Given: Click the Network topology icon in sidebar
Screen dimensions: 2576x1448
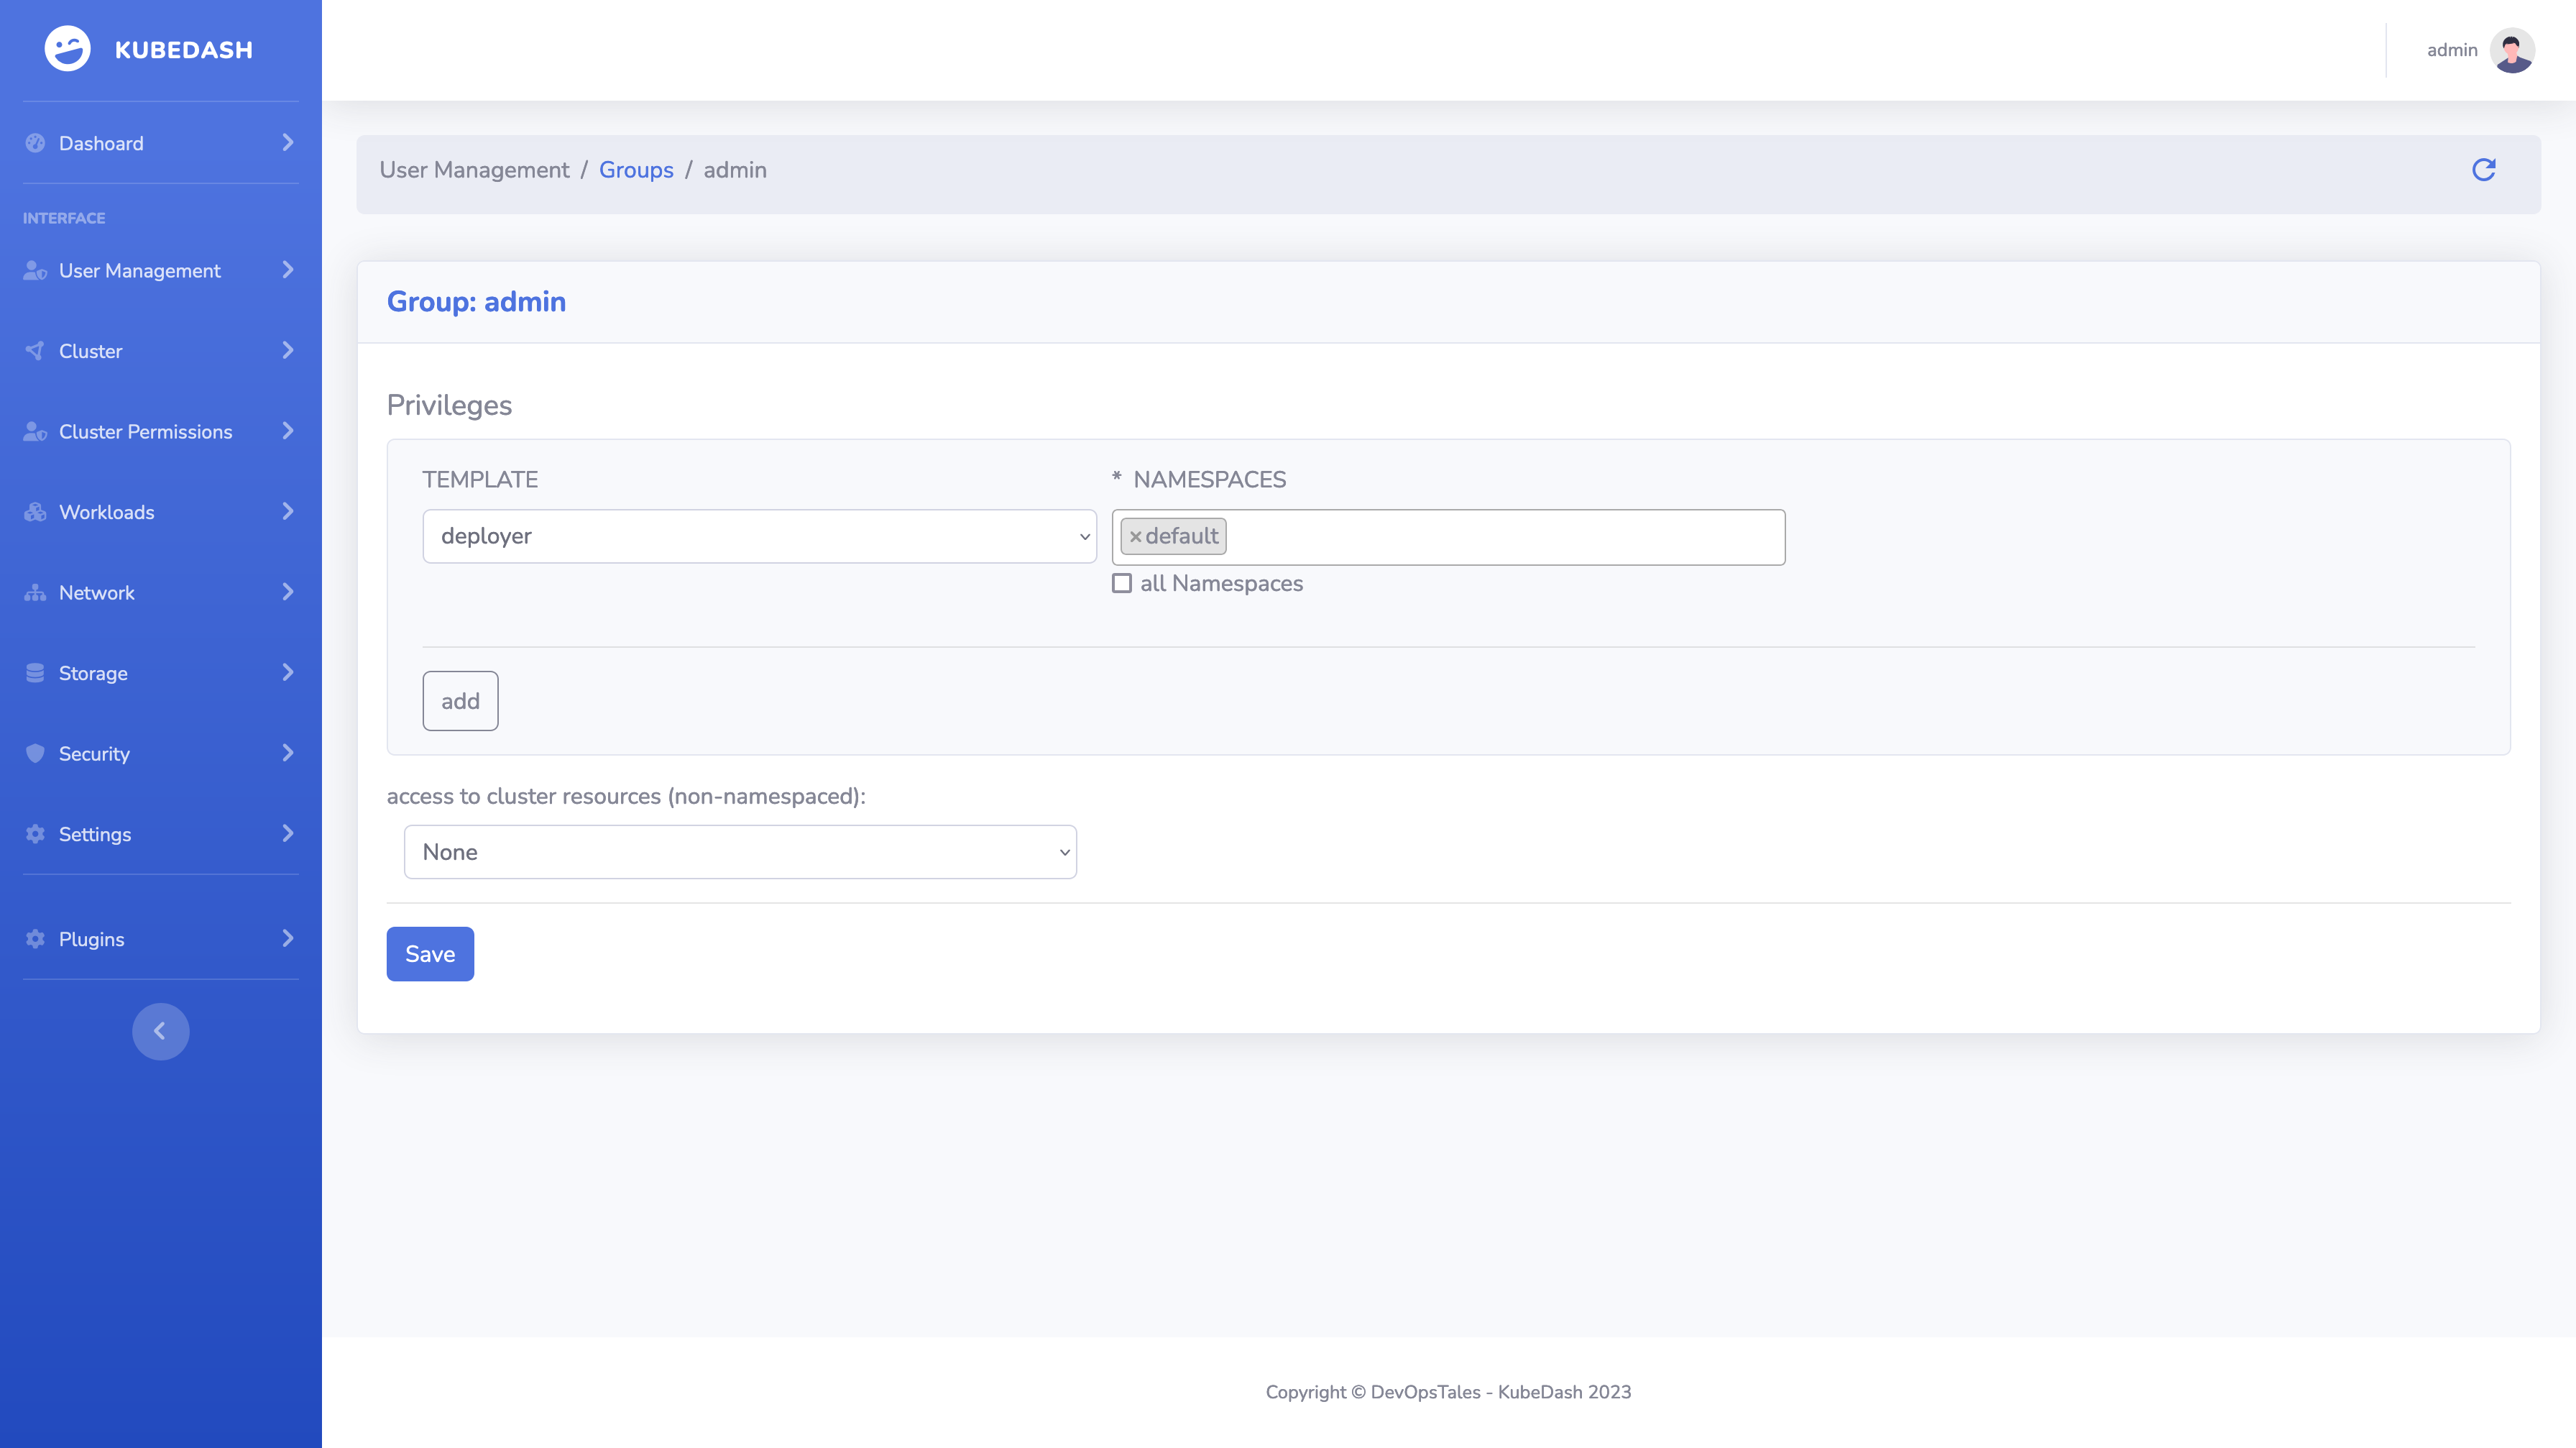Looking at the screenshot, I should point(35,593).
